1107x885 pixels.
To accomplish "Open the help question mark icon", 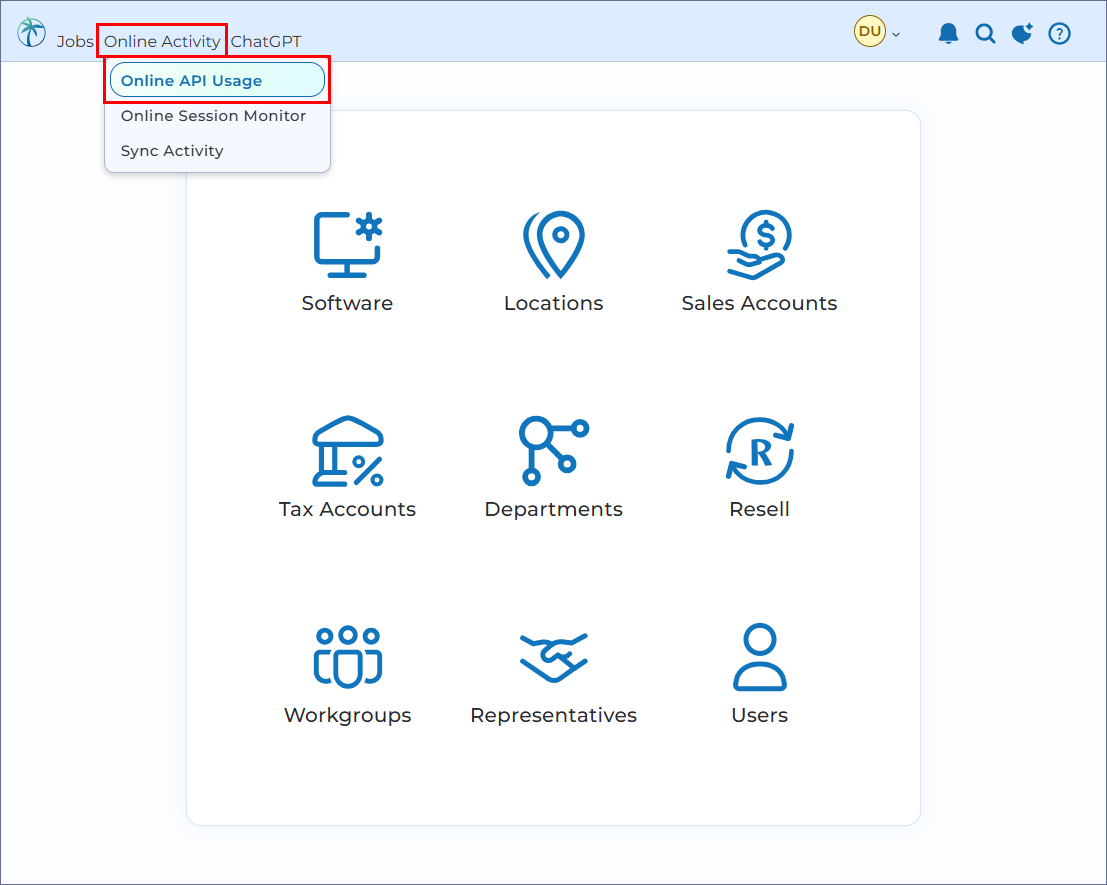I will tap(1059, 33).
